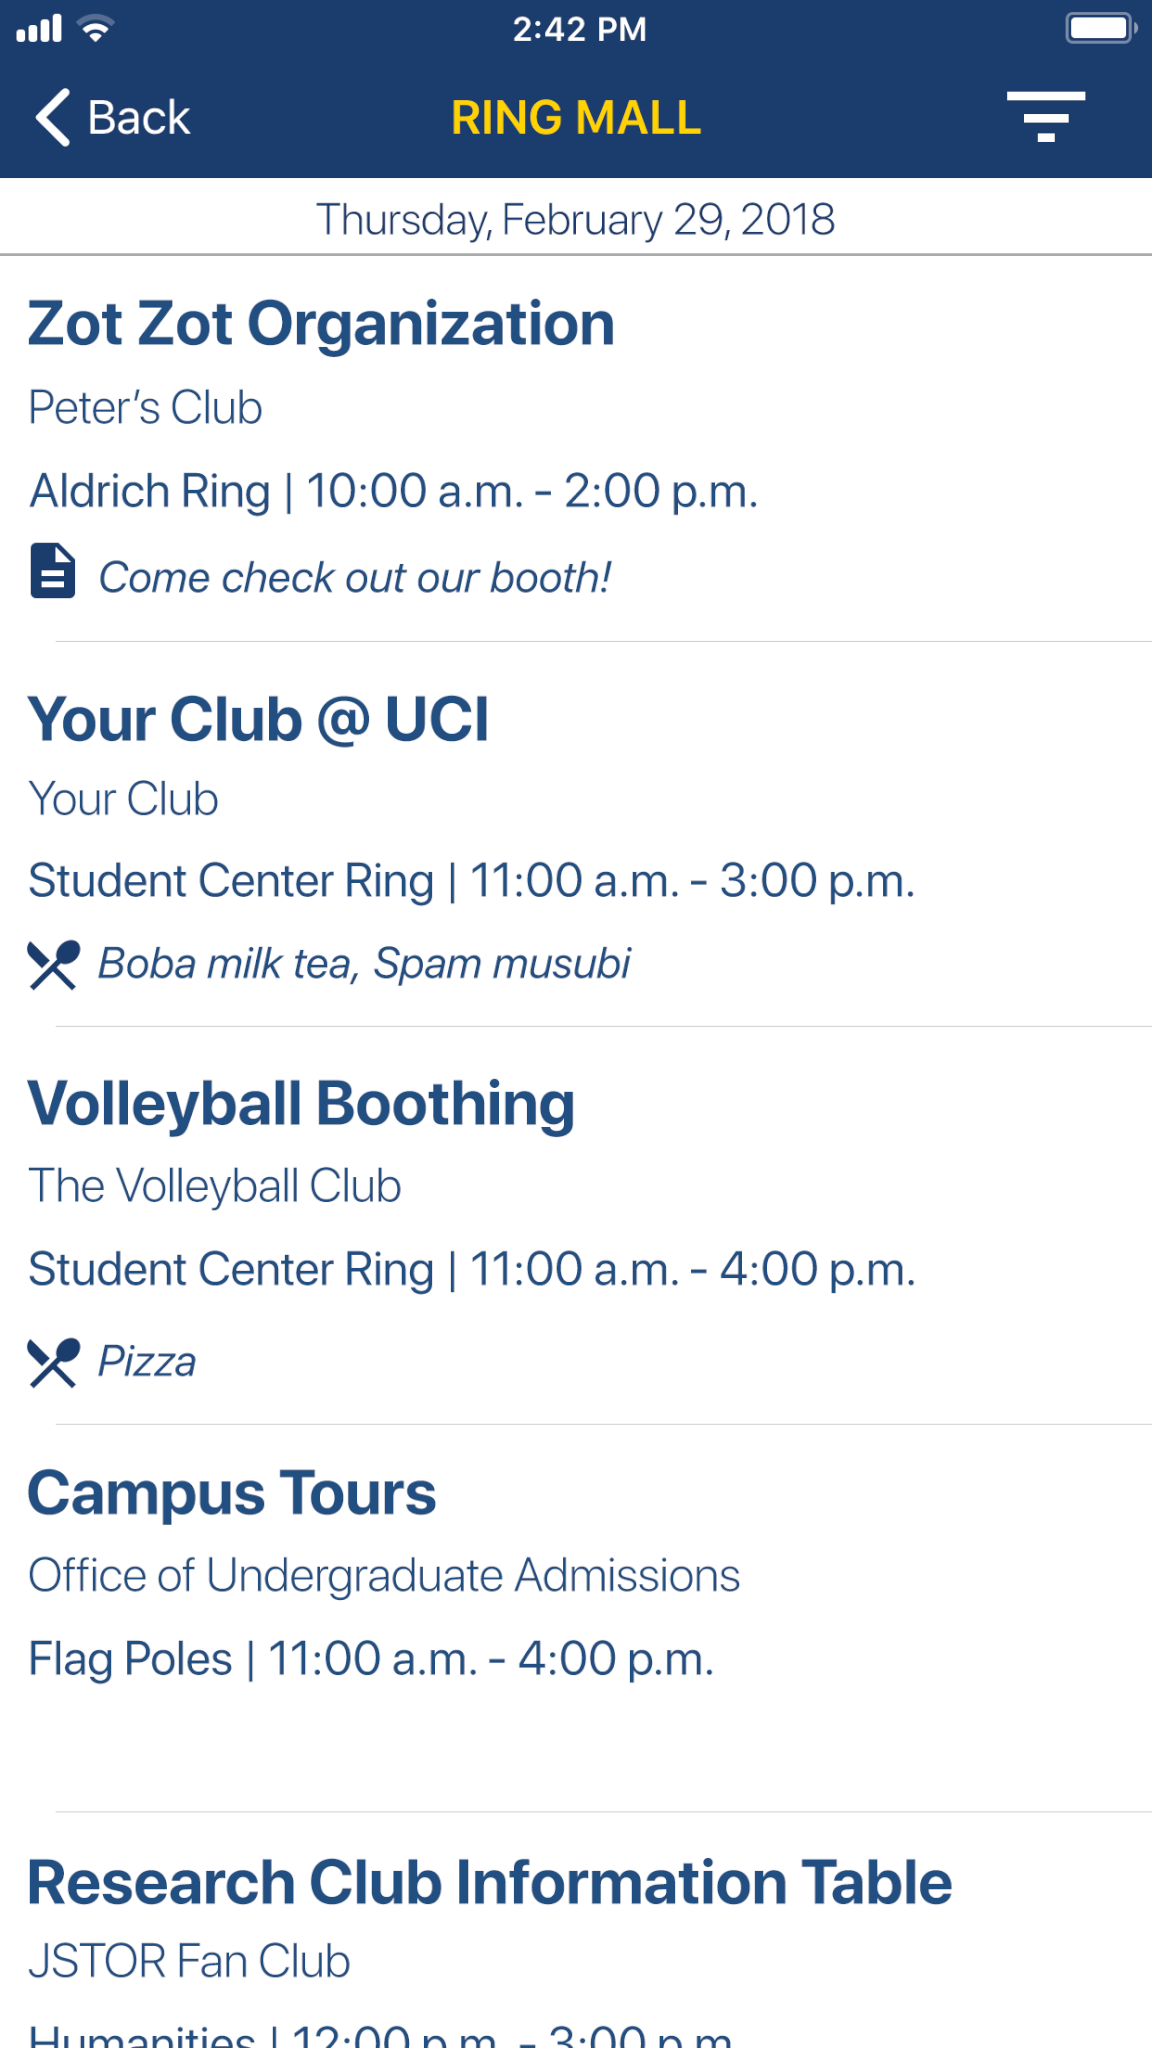Image resolution: width=1152 pixels, height=2048 pixels.
Task: Tap food utensils icon beside Boba milk tea
Action: [x=53, y=965]
